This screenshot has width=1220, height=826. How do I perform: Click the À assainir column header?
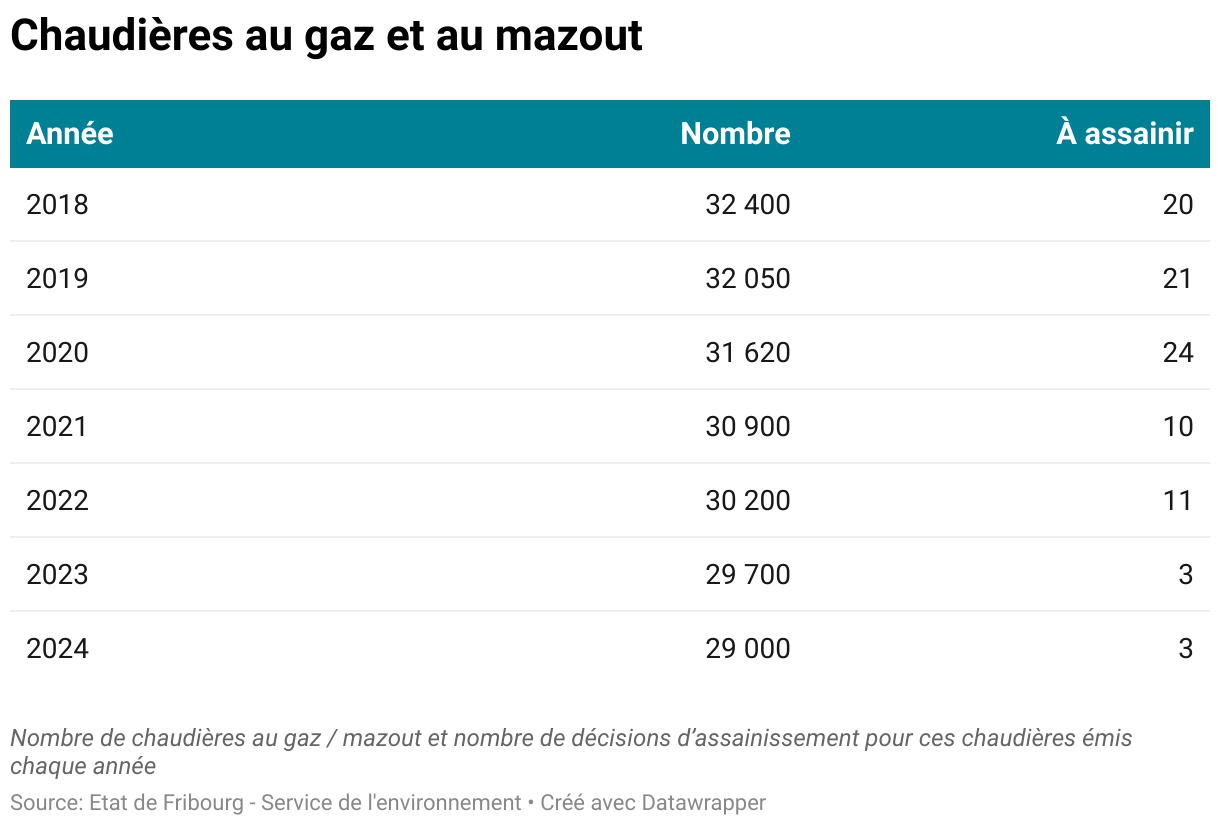1125,134
